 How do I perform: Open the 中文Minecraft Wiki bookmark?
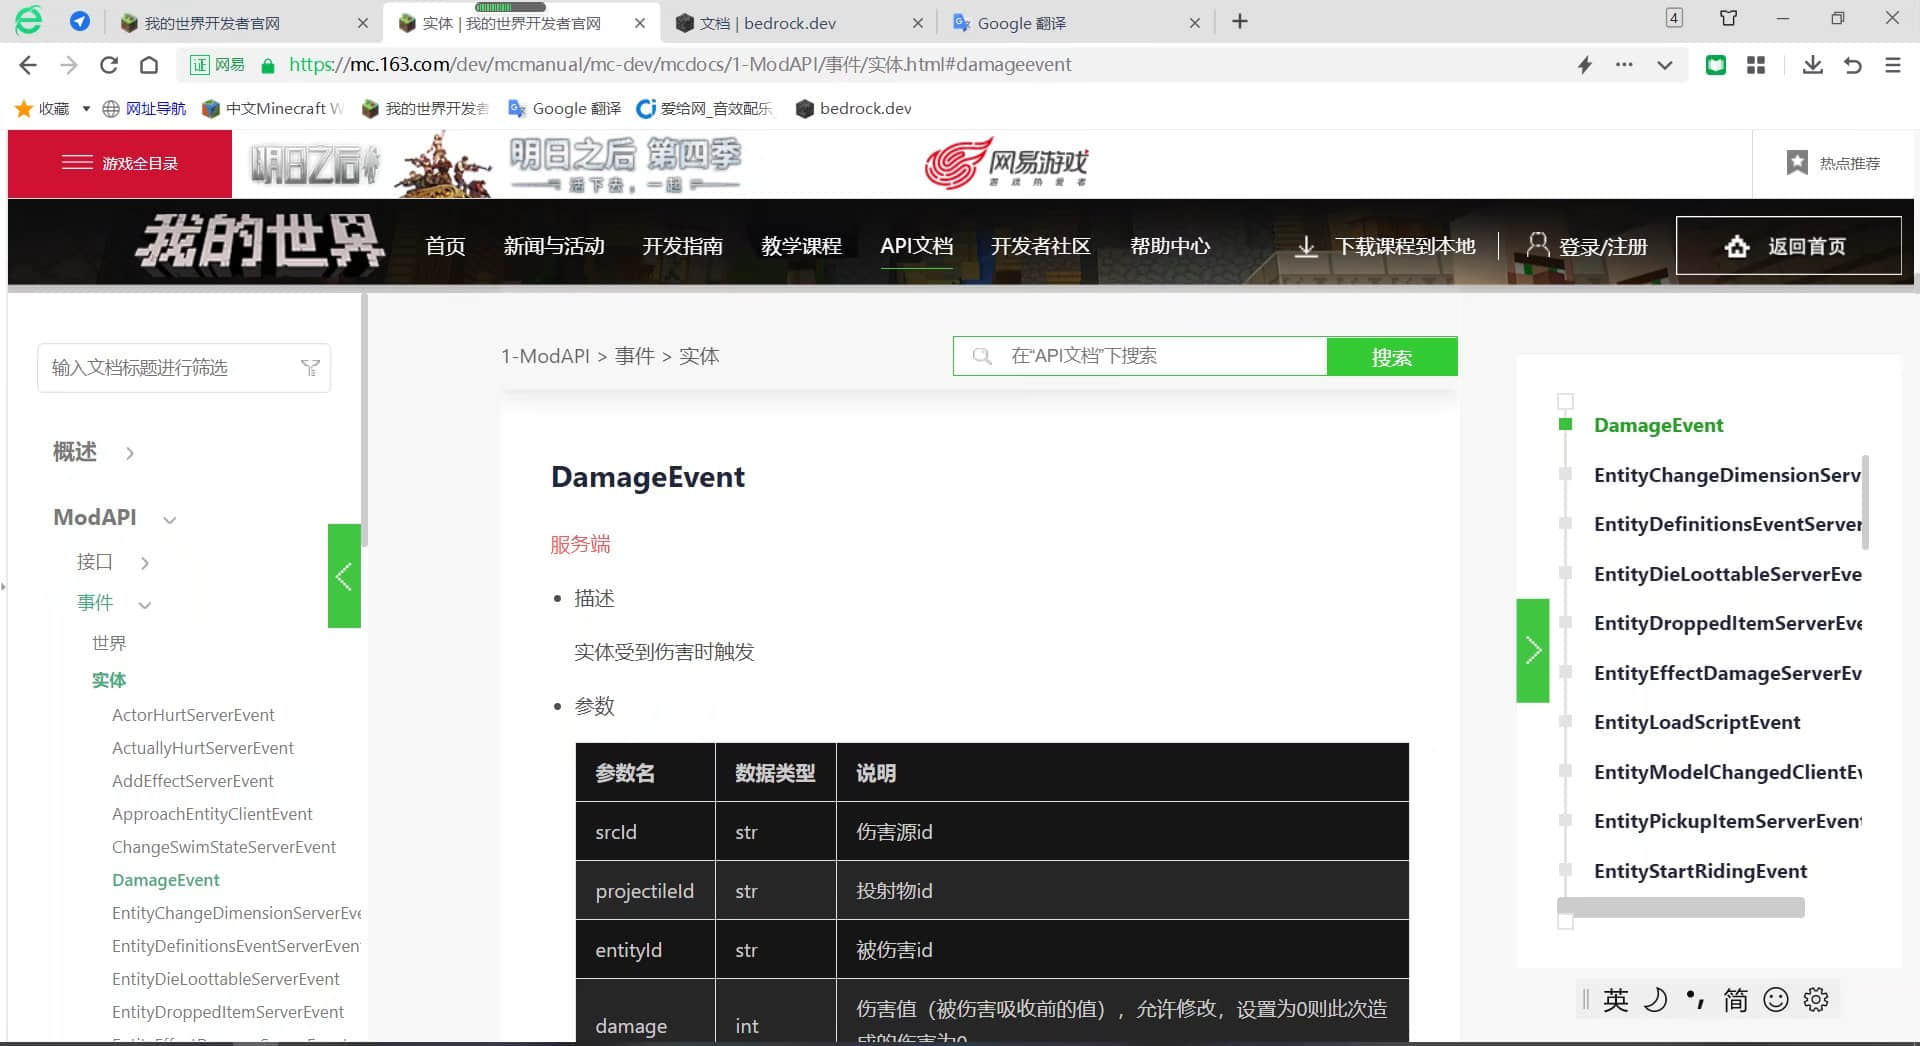[273, 108]
